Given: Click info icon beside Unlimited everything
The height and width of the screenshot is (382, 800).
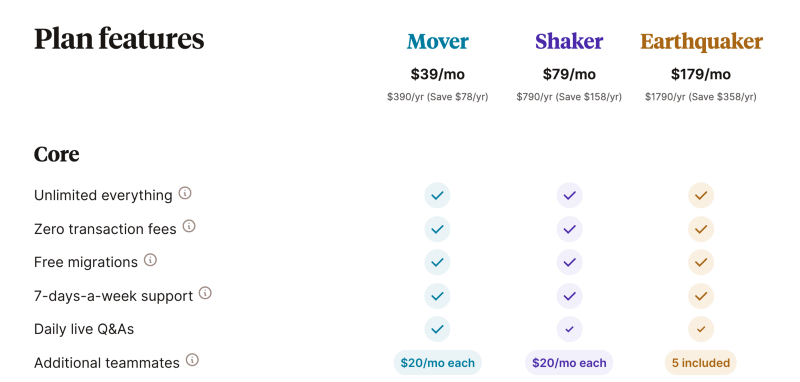Looking at the screenshot, I should 185,194.
